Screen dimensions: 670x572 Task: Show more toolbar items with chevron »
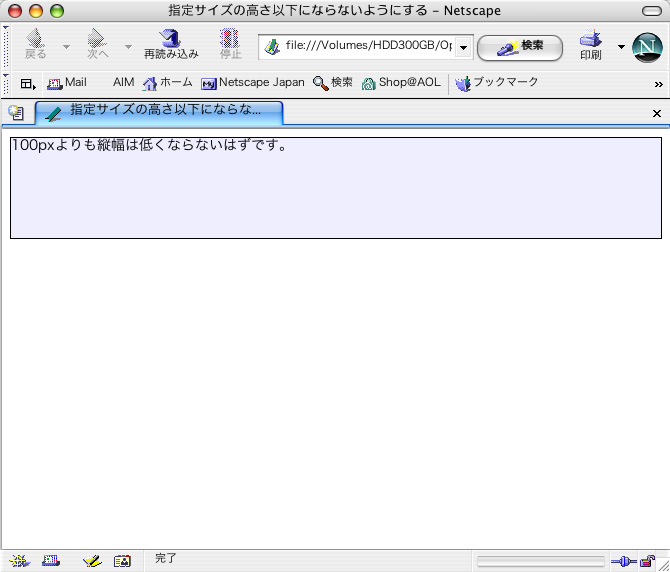coord(658,85)
